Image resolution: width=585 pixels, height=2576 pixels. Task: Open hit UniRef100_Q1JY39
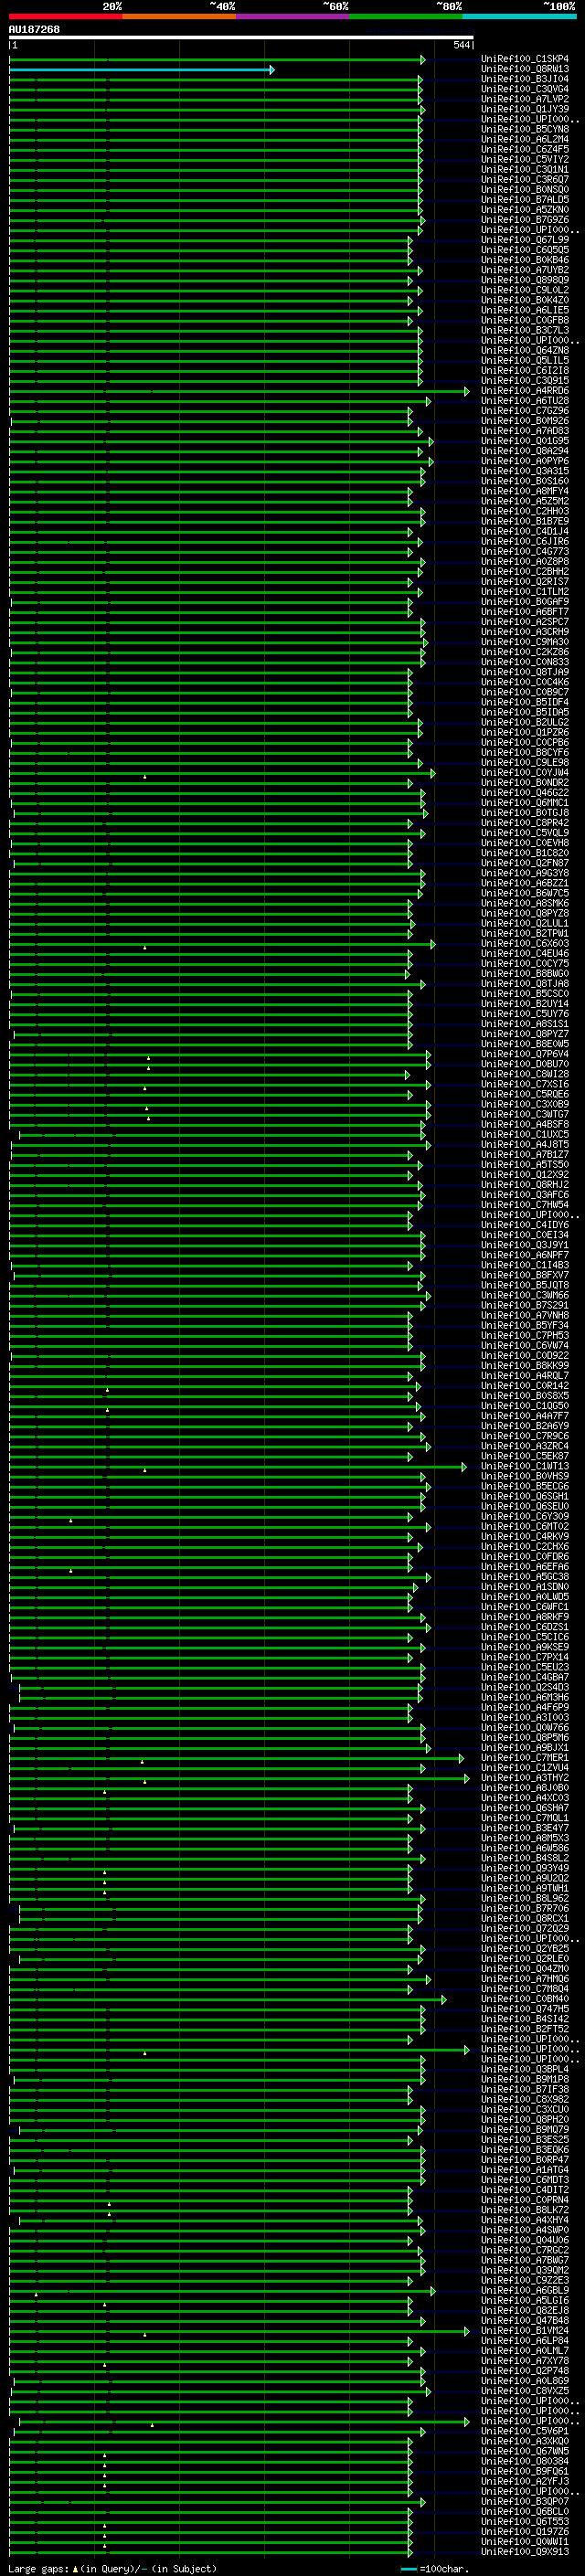click(525, 109)
